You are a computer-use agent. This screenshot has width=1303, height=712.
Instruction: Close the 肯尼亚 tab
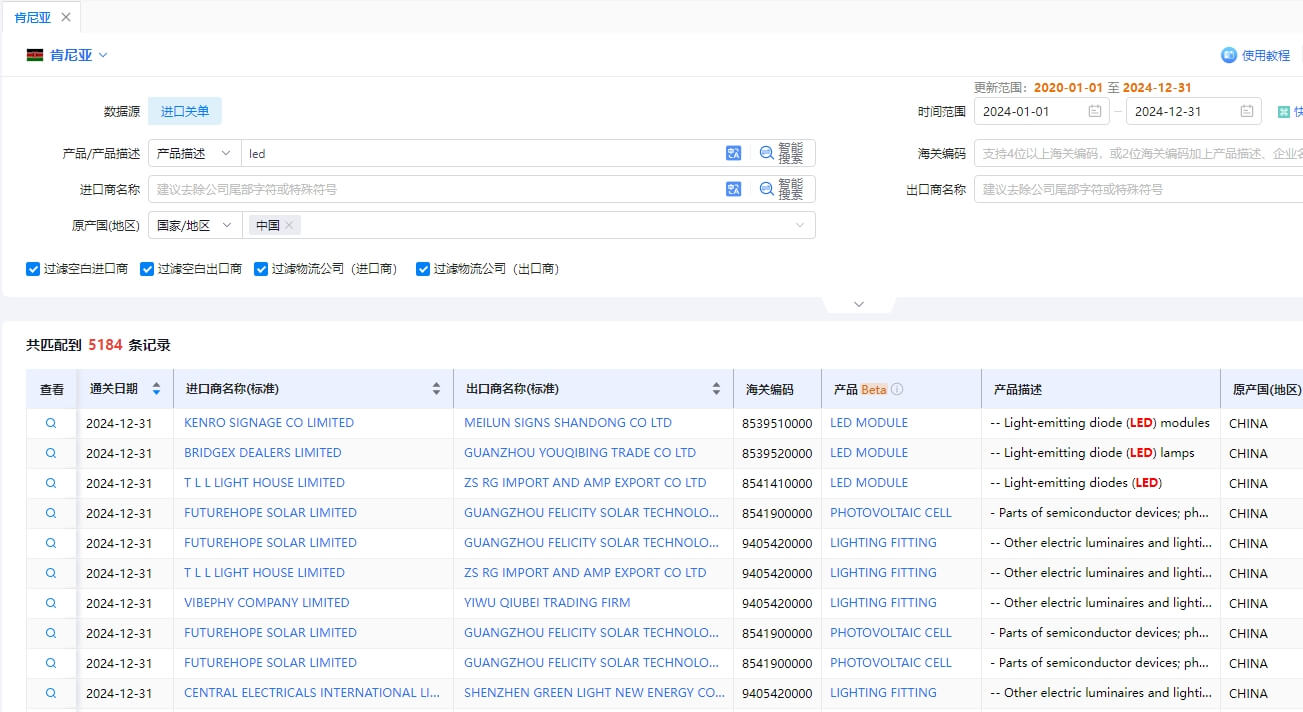coord(66,17)
